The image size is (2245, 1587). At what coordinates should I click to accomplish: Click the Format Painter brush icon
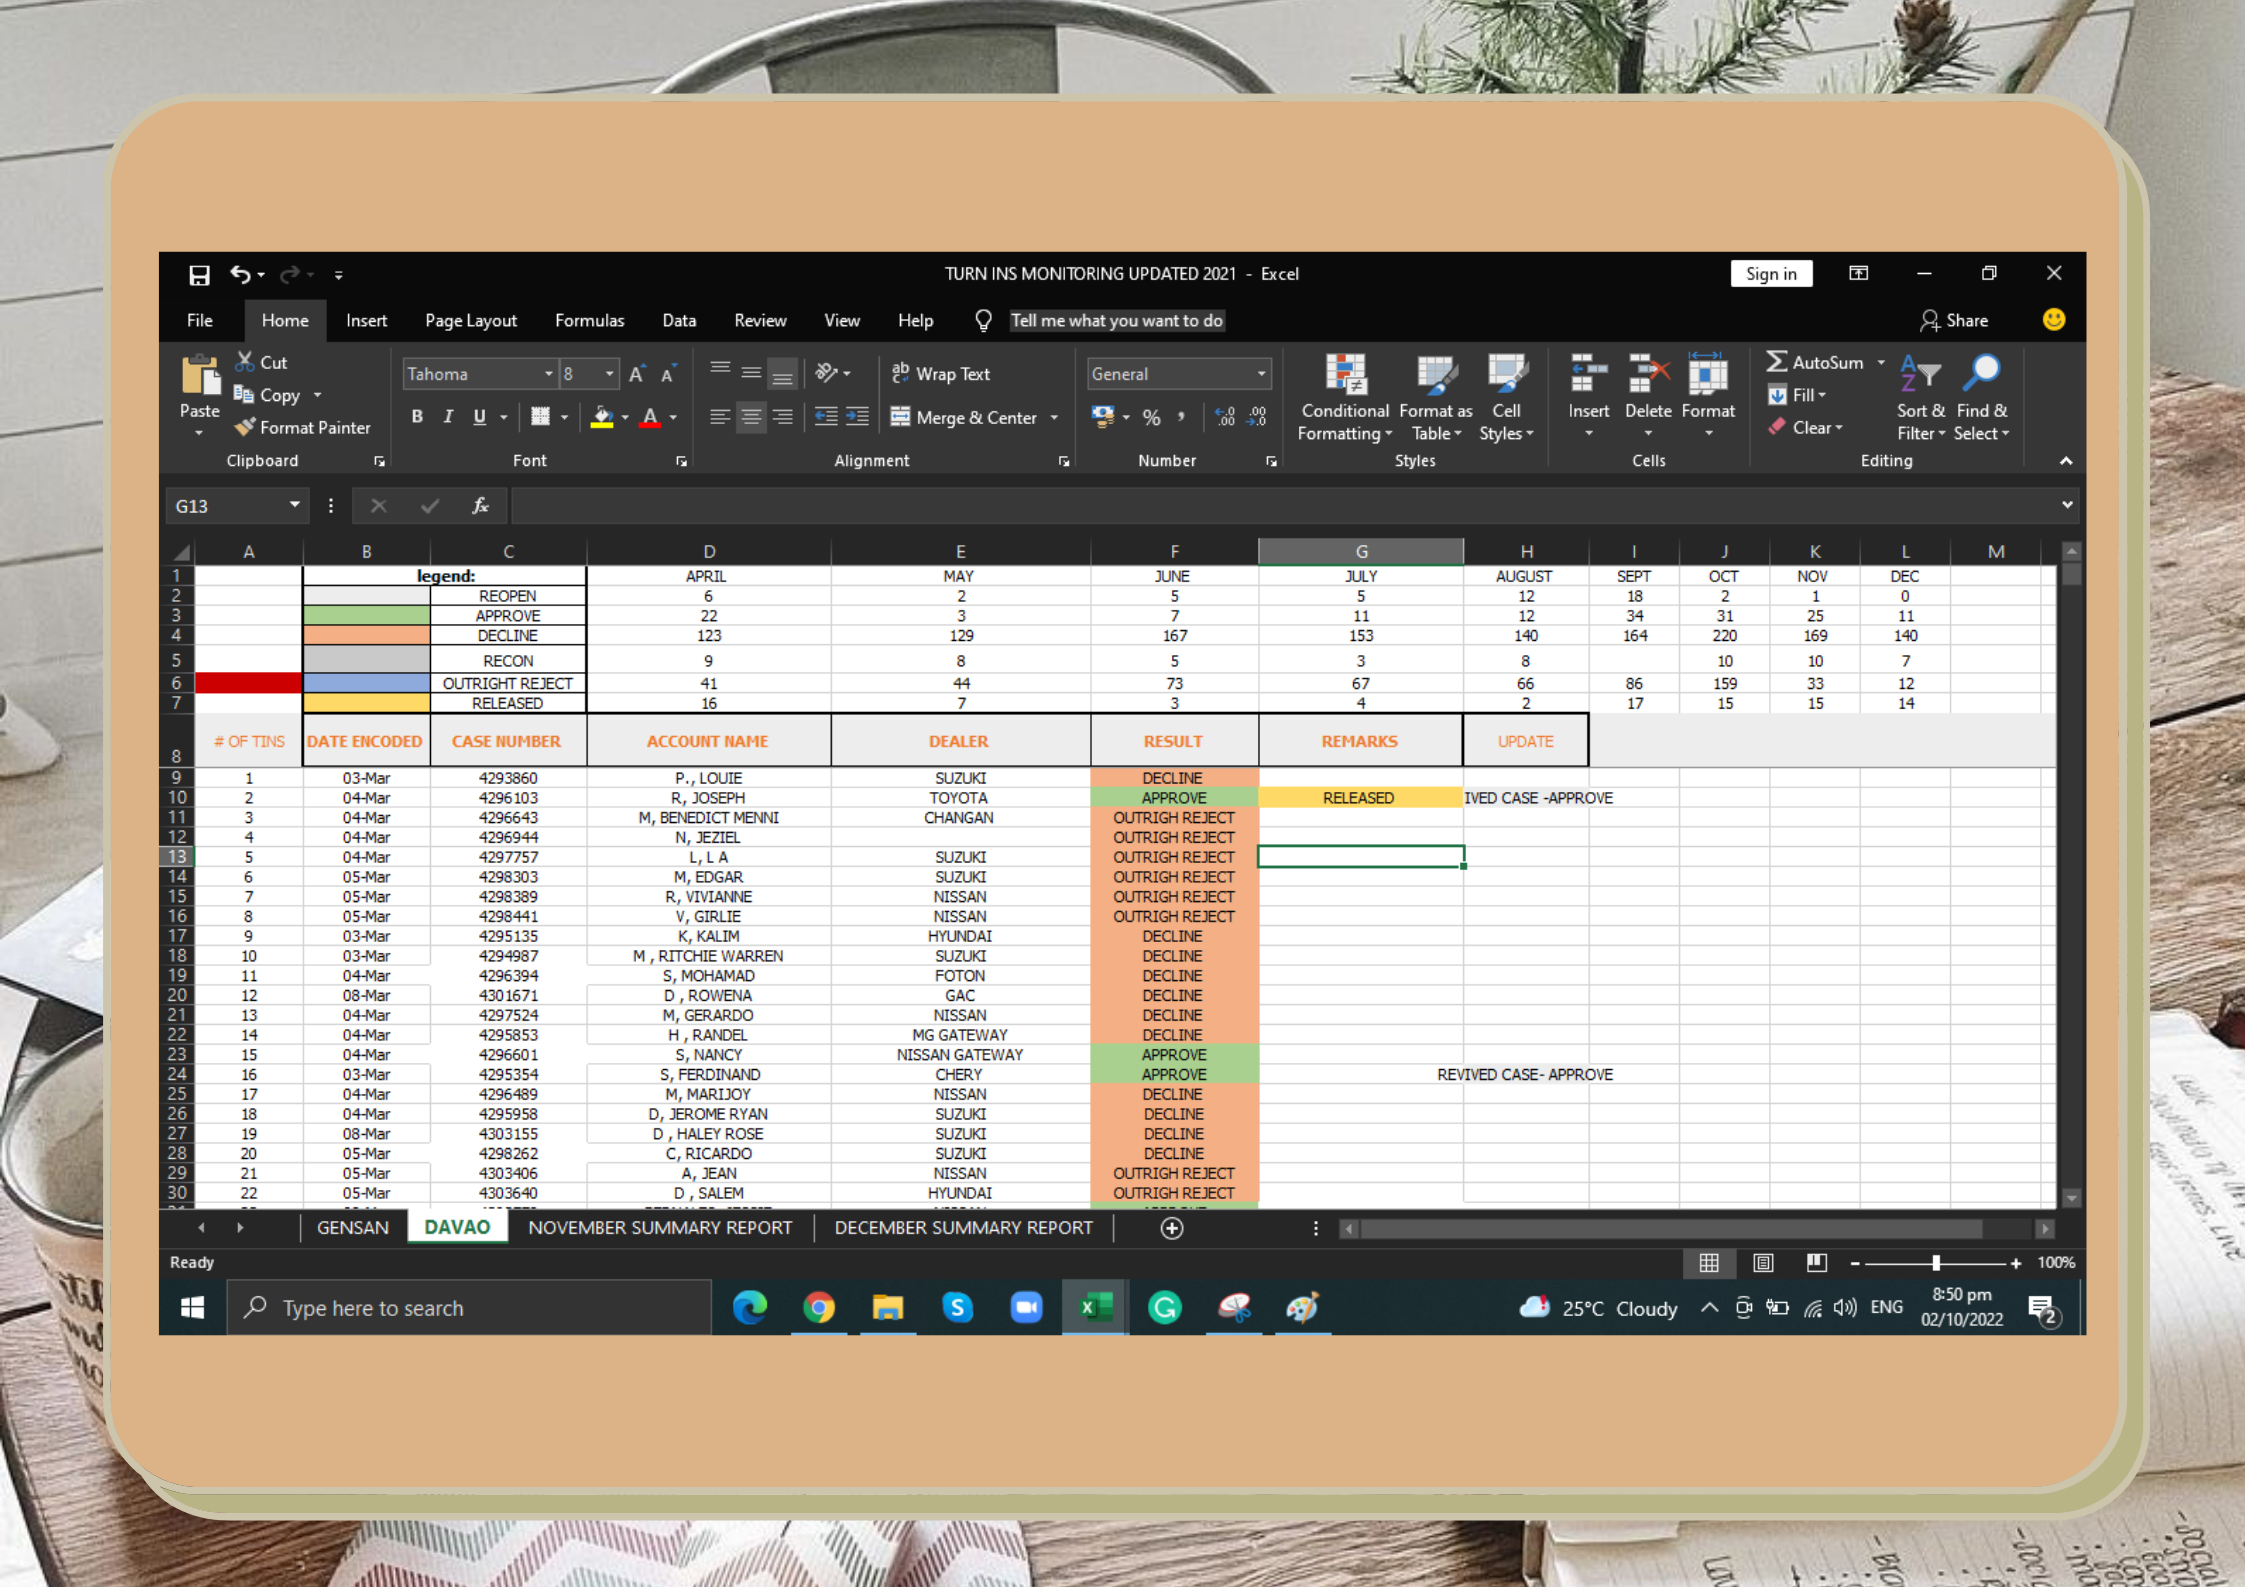point(245,427)
